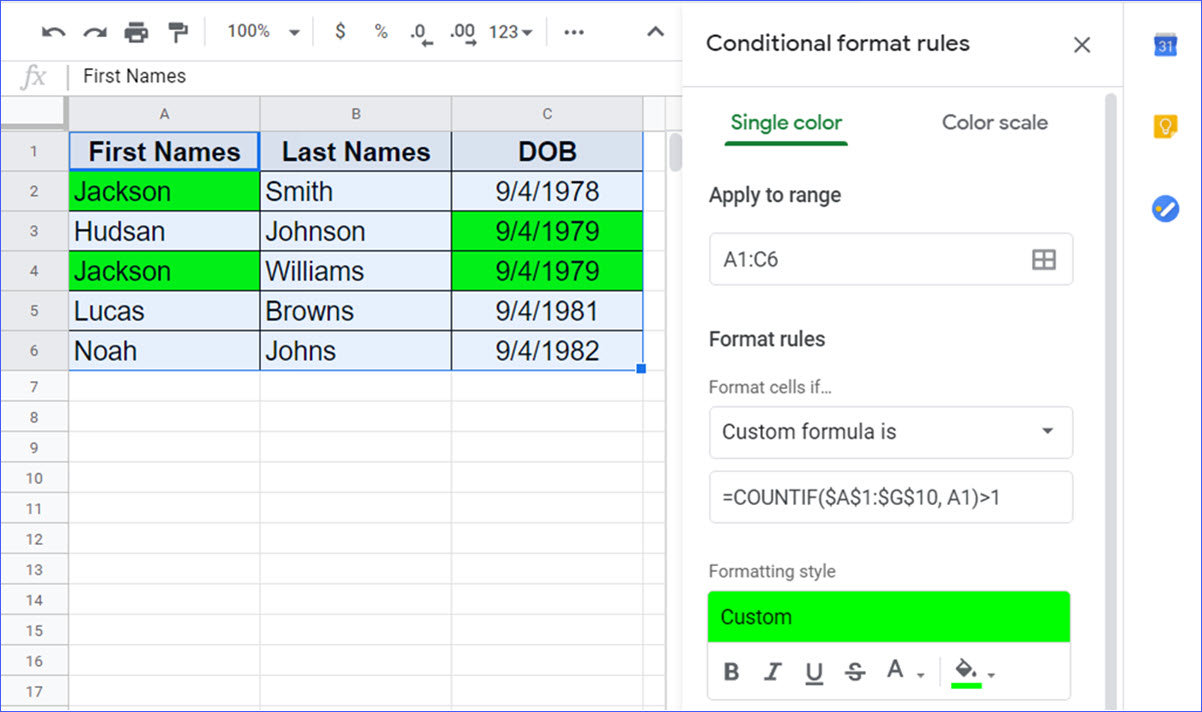Toggle italic in the formatting style
The height and width of the screenshot is (712, 1202).
click(x=771, y=671)
